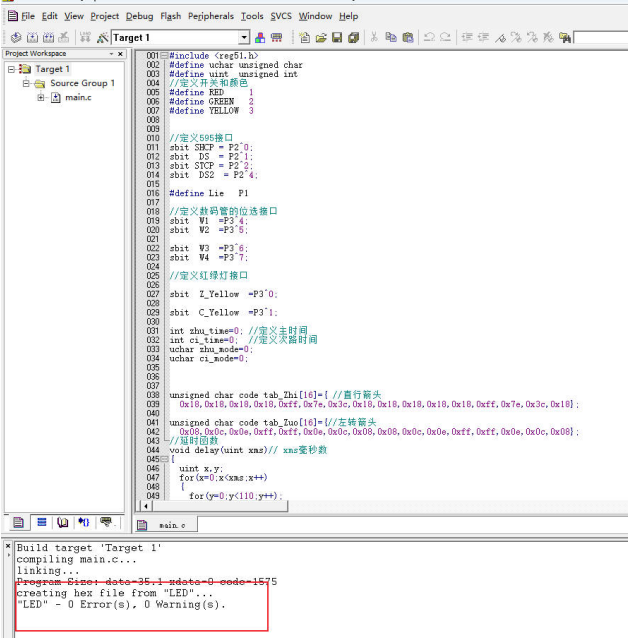Create a new file via toolbar icon

[304, 38]
